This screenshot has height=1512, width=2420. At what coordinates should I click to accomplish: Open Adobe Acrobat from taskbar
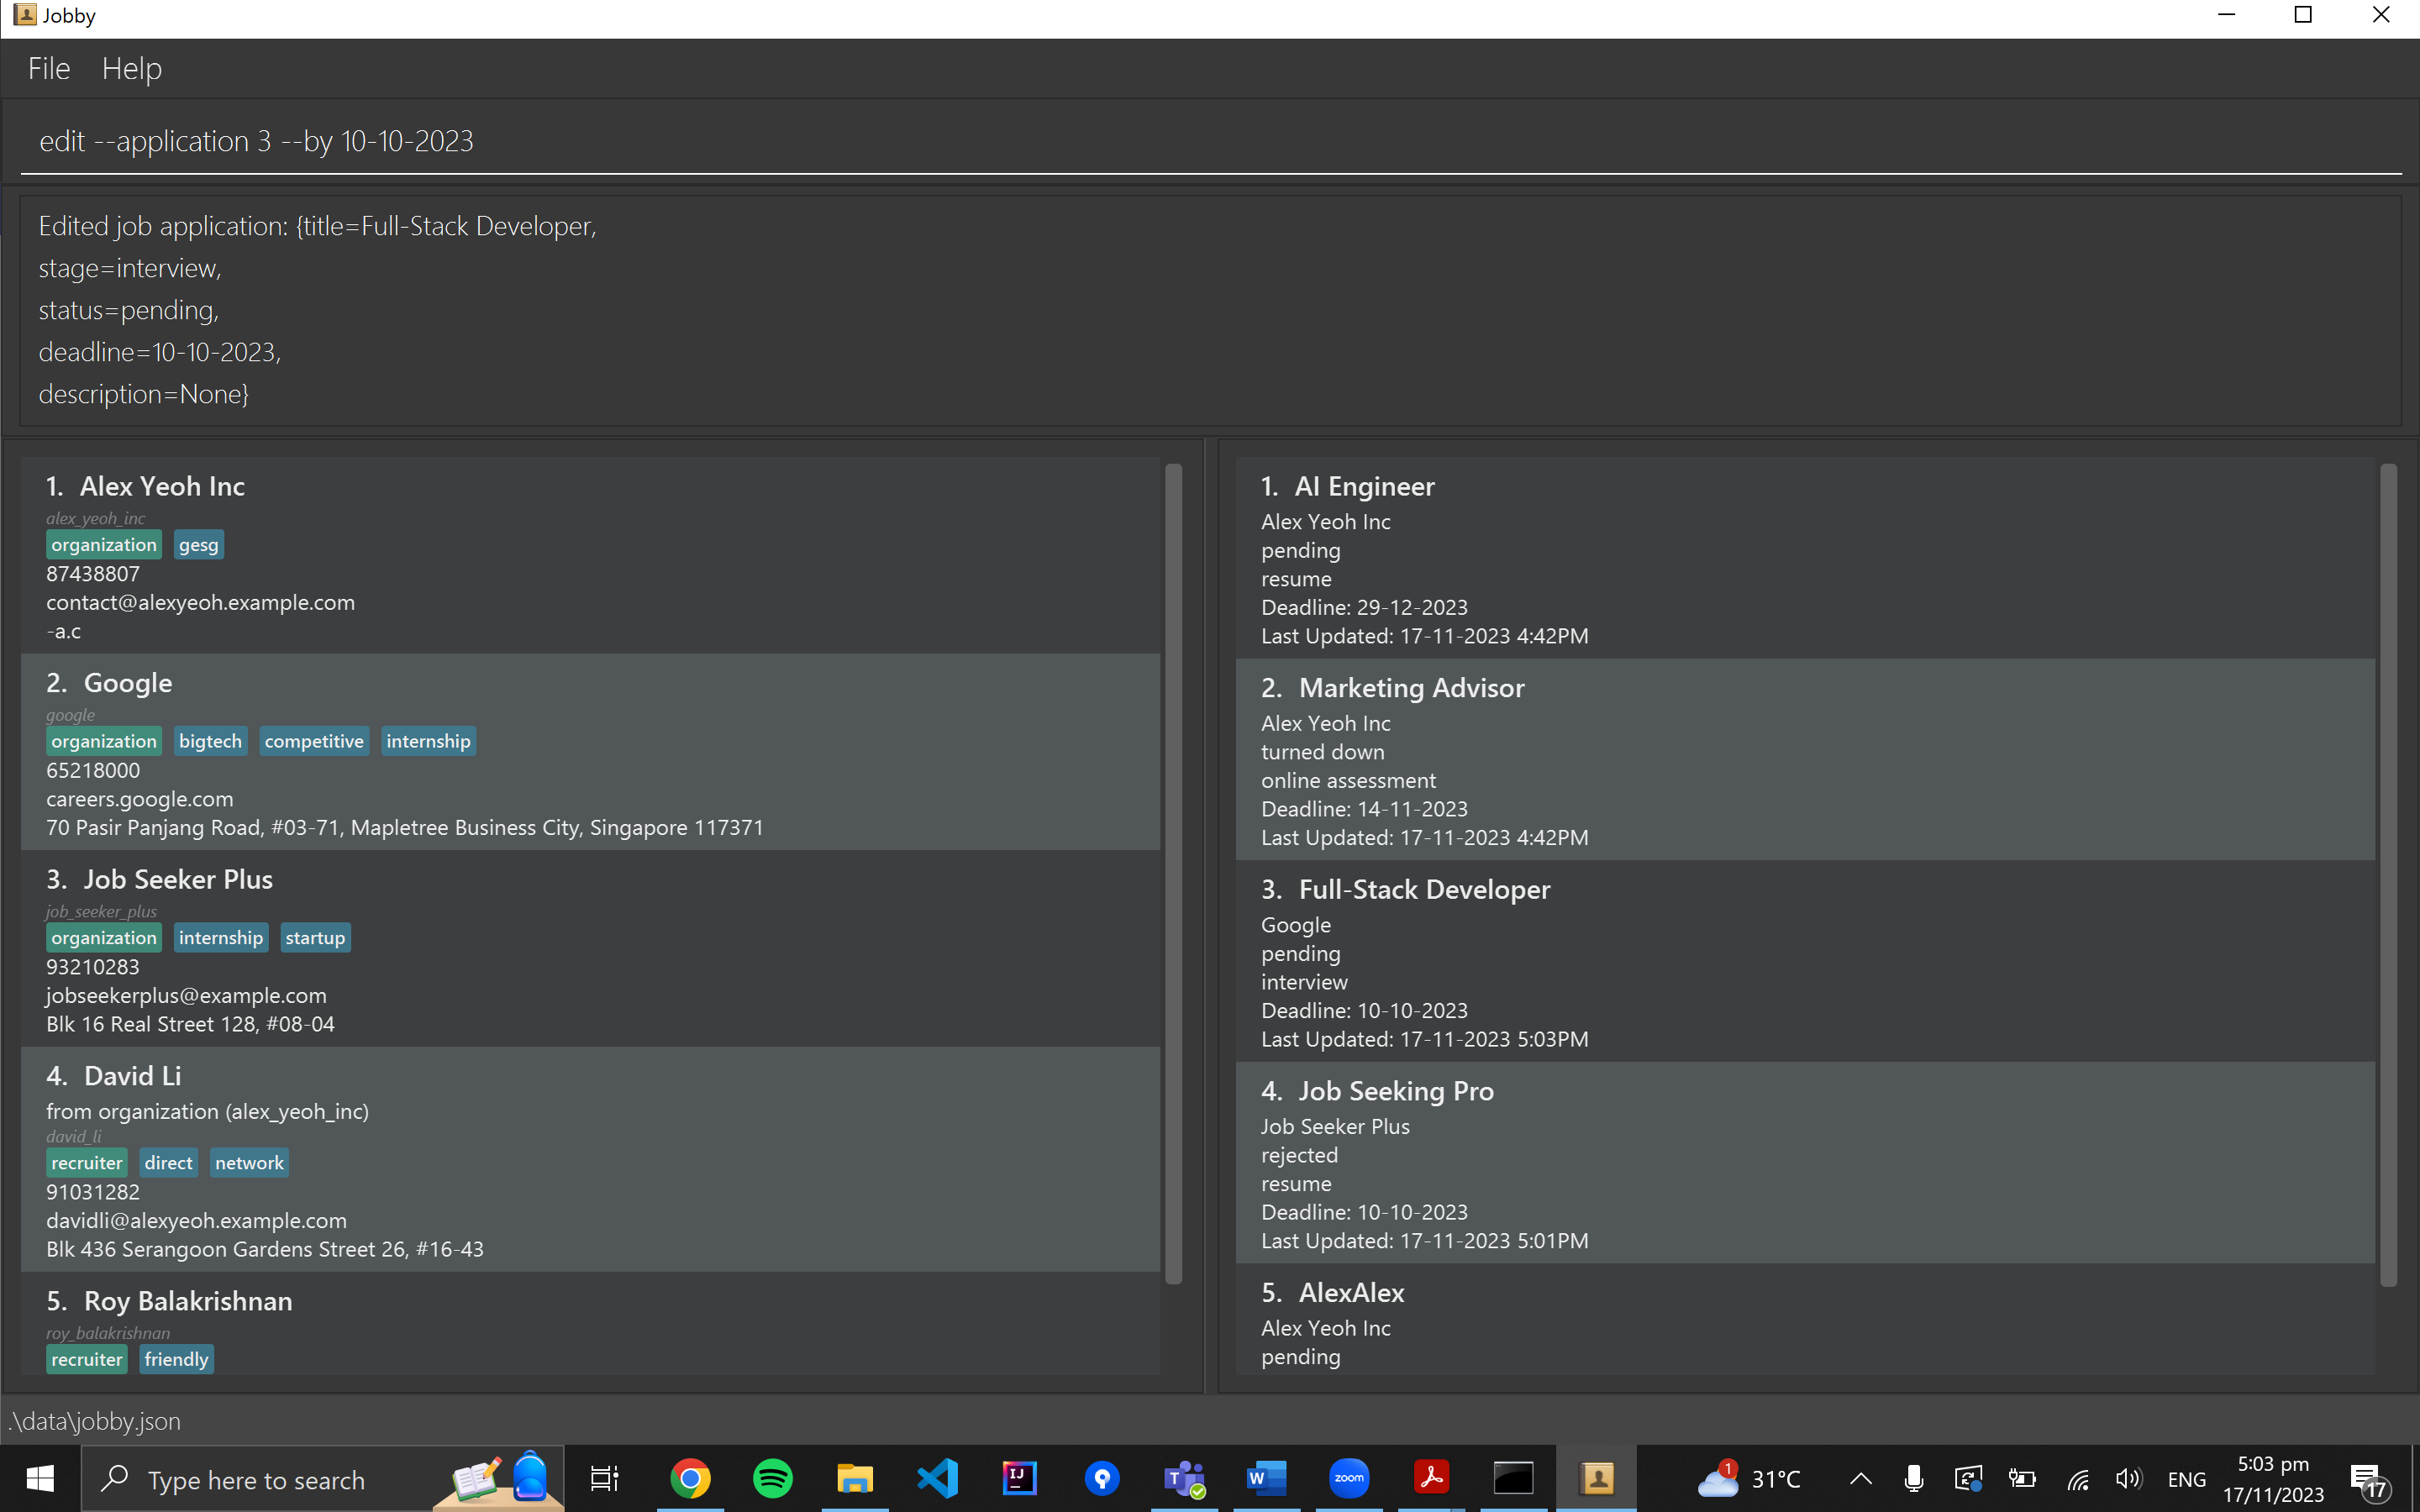[x=1431, y=1478]
